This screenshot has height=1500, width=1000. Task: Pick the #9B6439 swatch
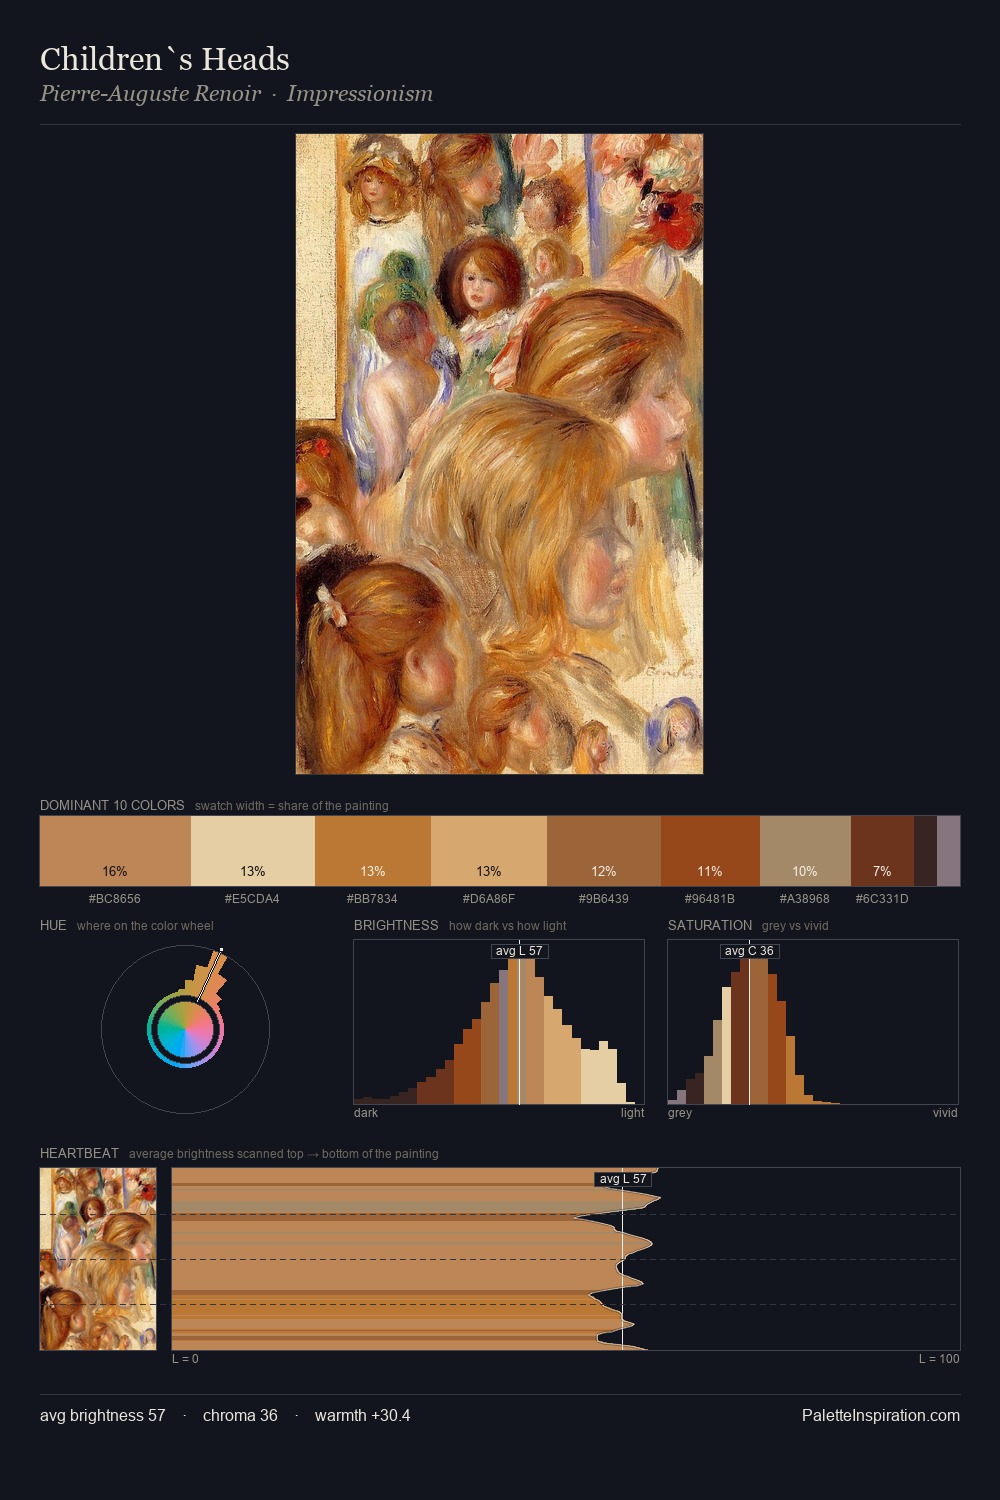604,851
